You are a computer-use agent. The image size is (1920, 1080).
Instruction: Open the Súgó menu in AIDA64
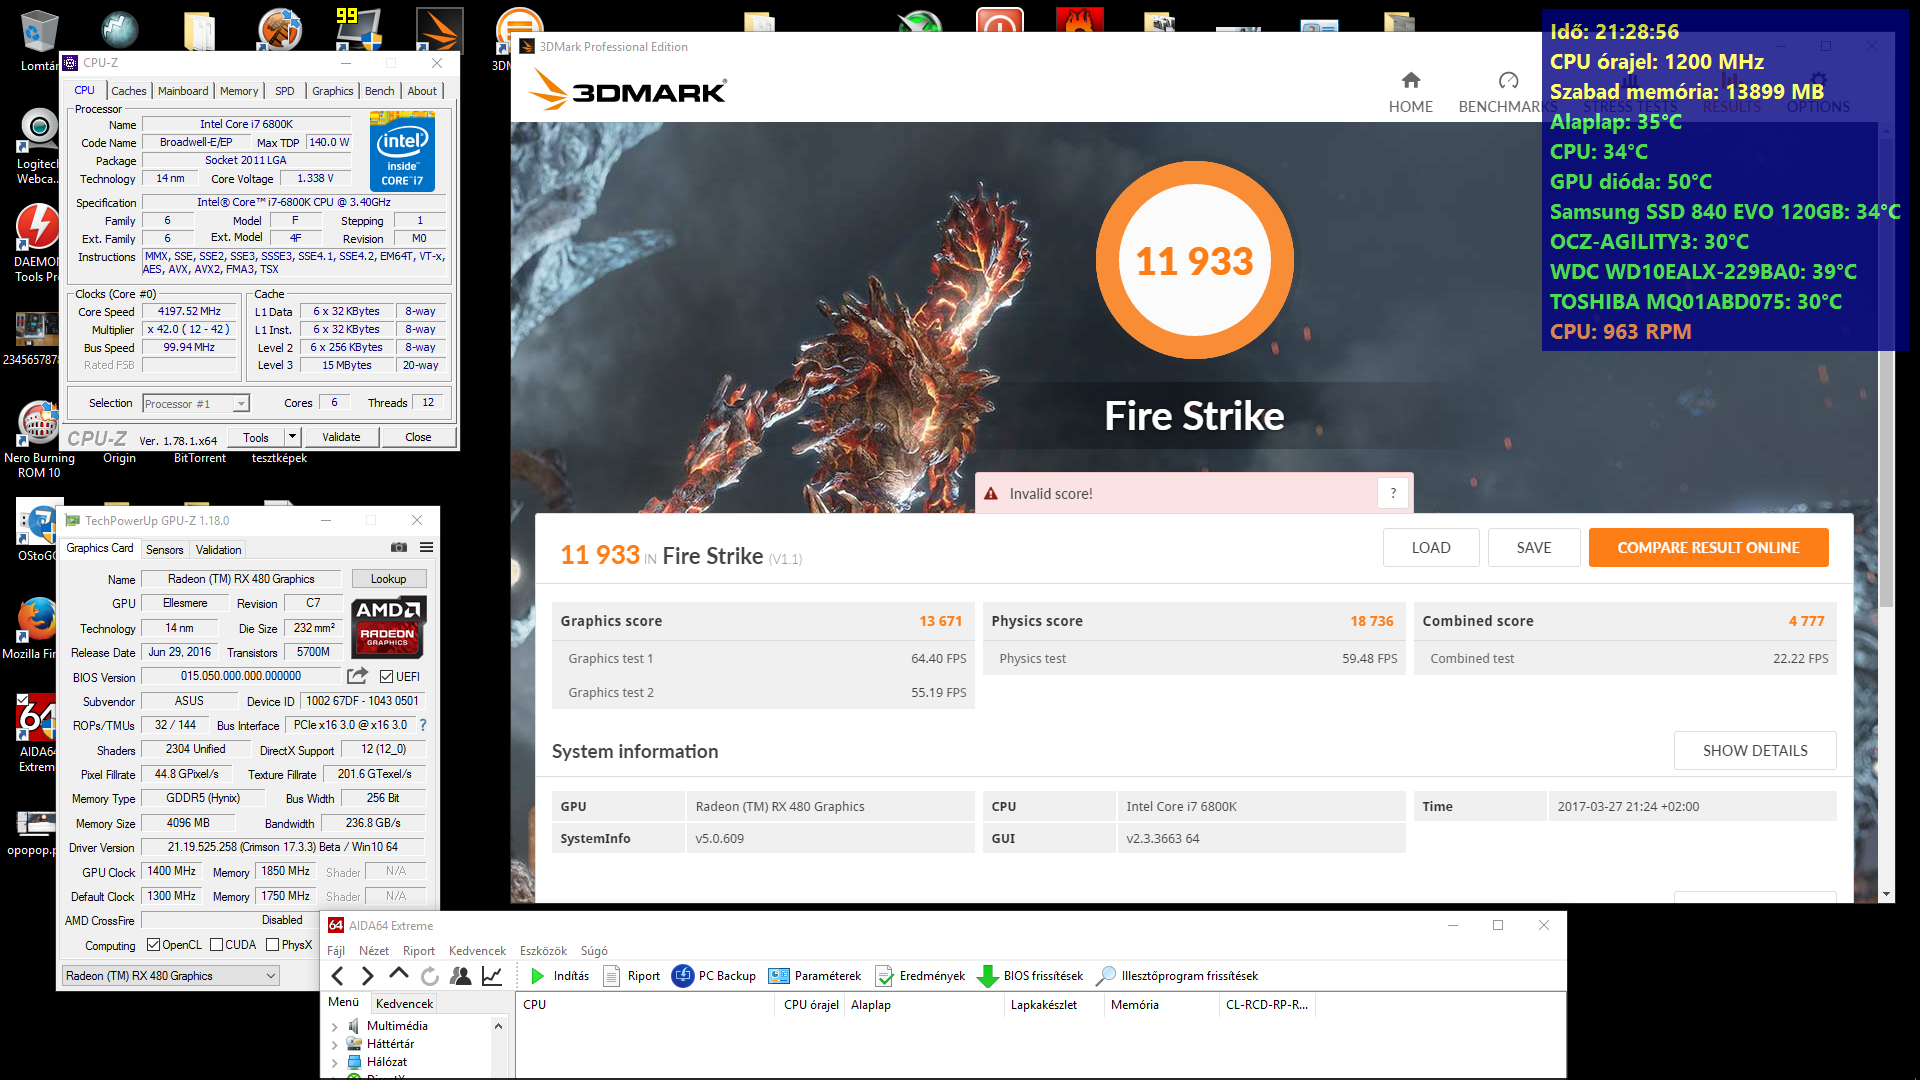[594, 951]
